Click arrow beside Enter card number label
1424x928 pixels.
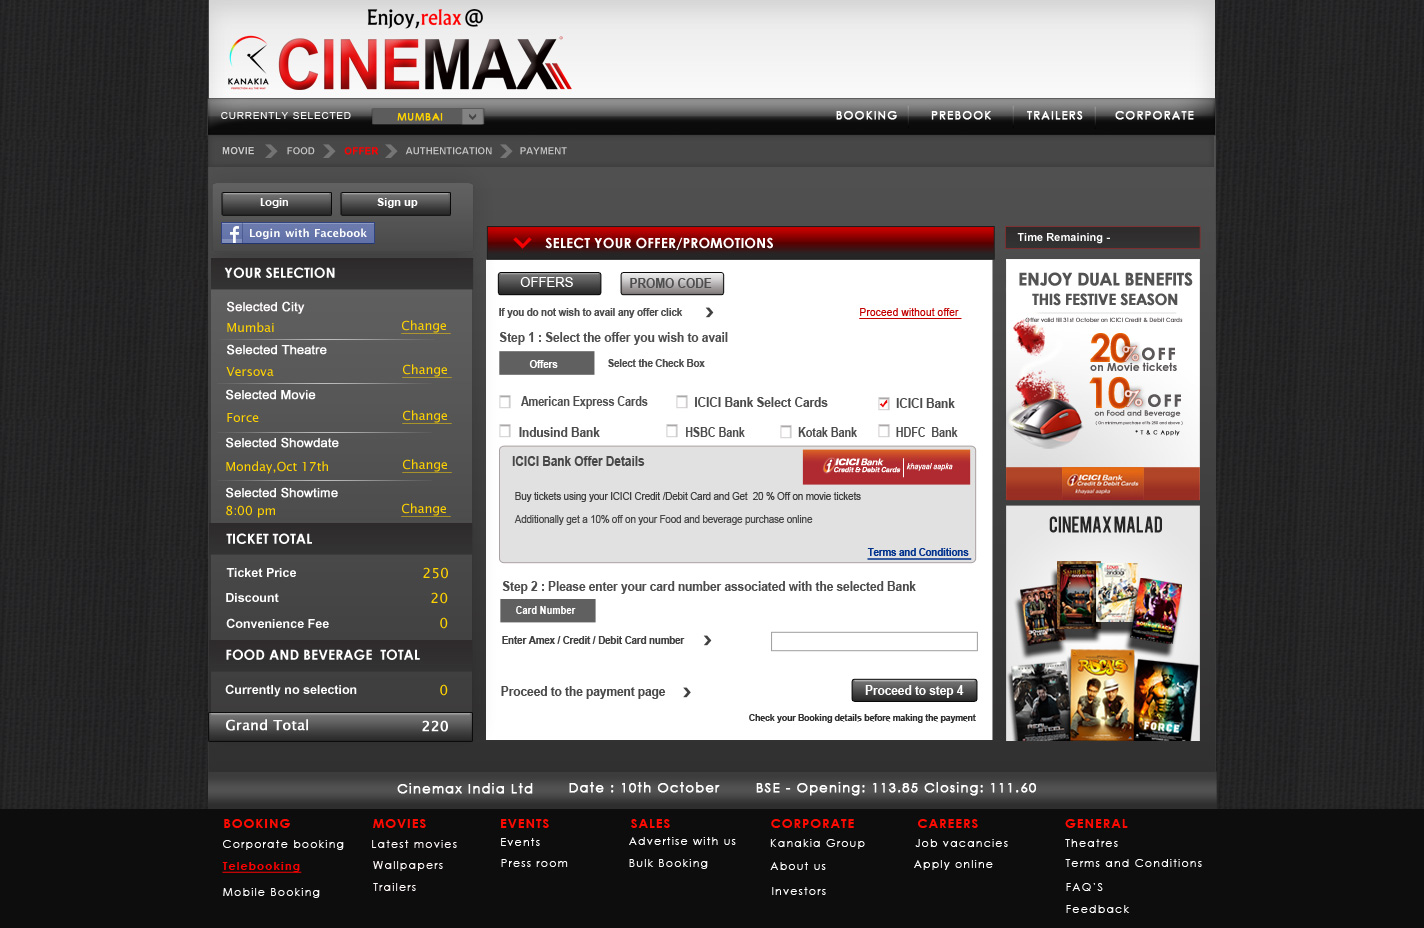click(707, 640)
